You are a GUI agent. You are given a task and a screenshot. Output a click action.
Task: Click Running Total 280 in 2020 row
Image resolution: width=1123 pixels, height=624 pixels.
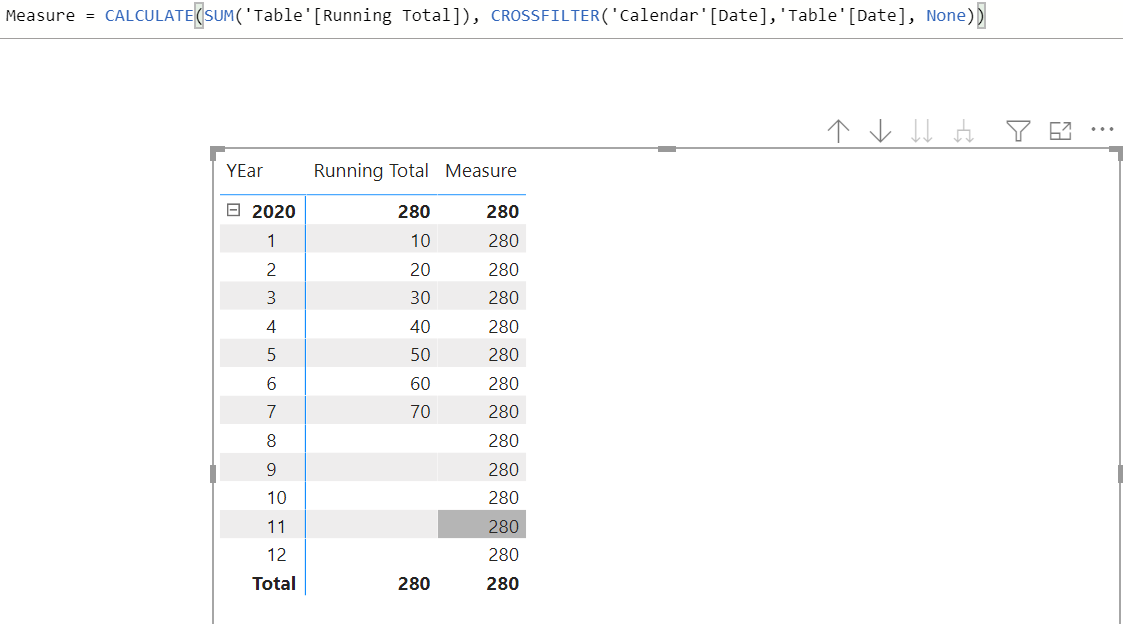tap(414, 211)
